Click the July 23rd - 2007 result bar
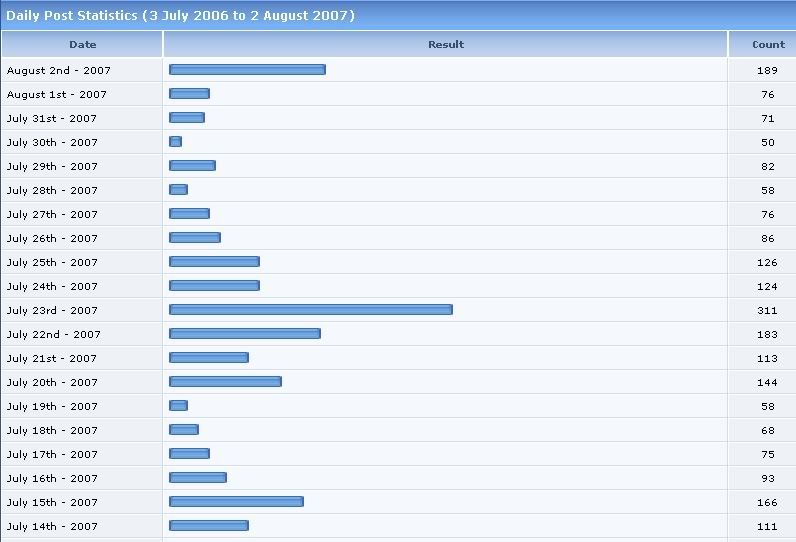The width and height of the screenshot is (796, 542). [x=311, y=310]
